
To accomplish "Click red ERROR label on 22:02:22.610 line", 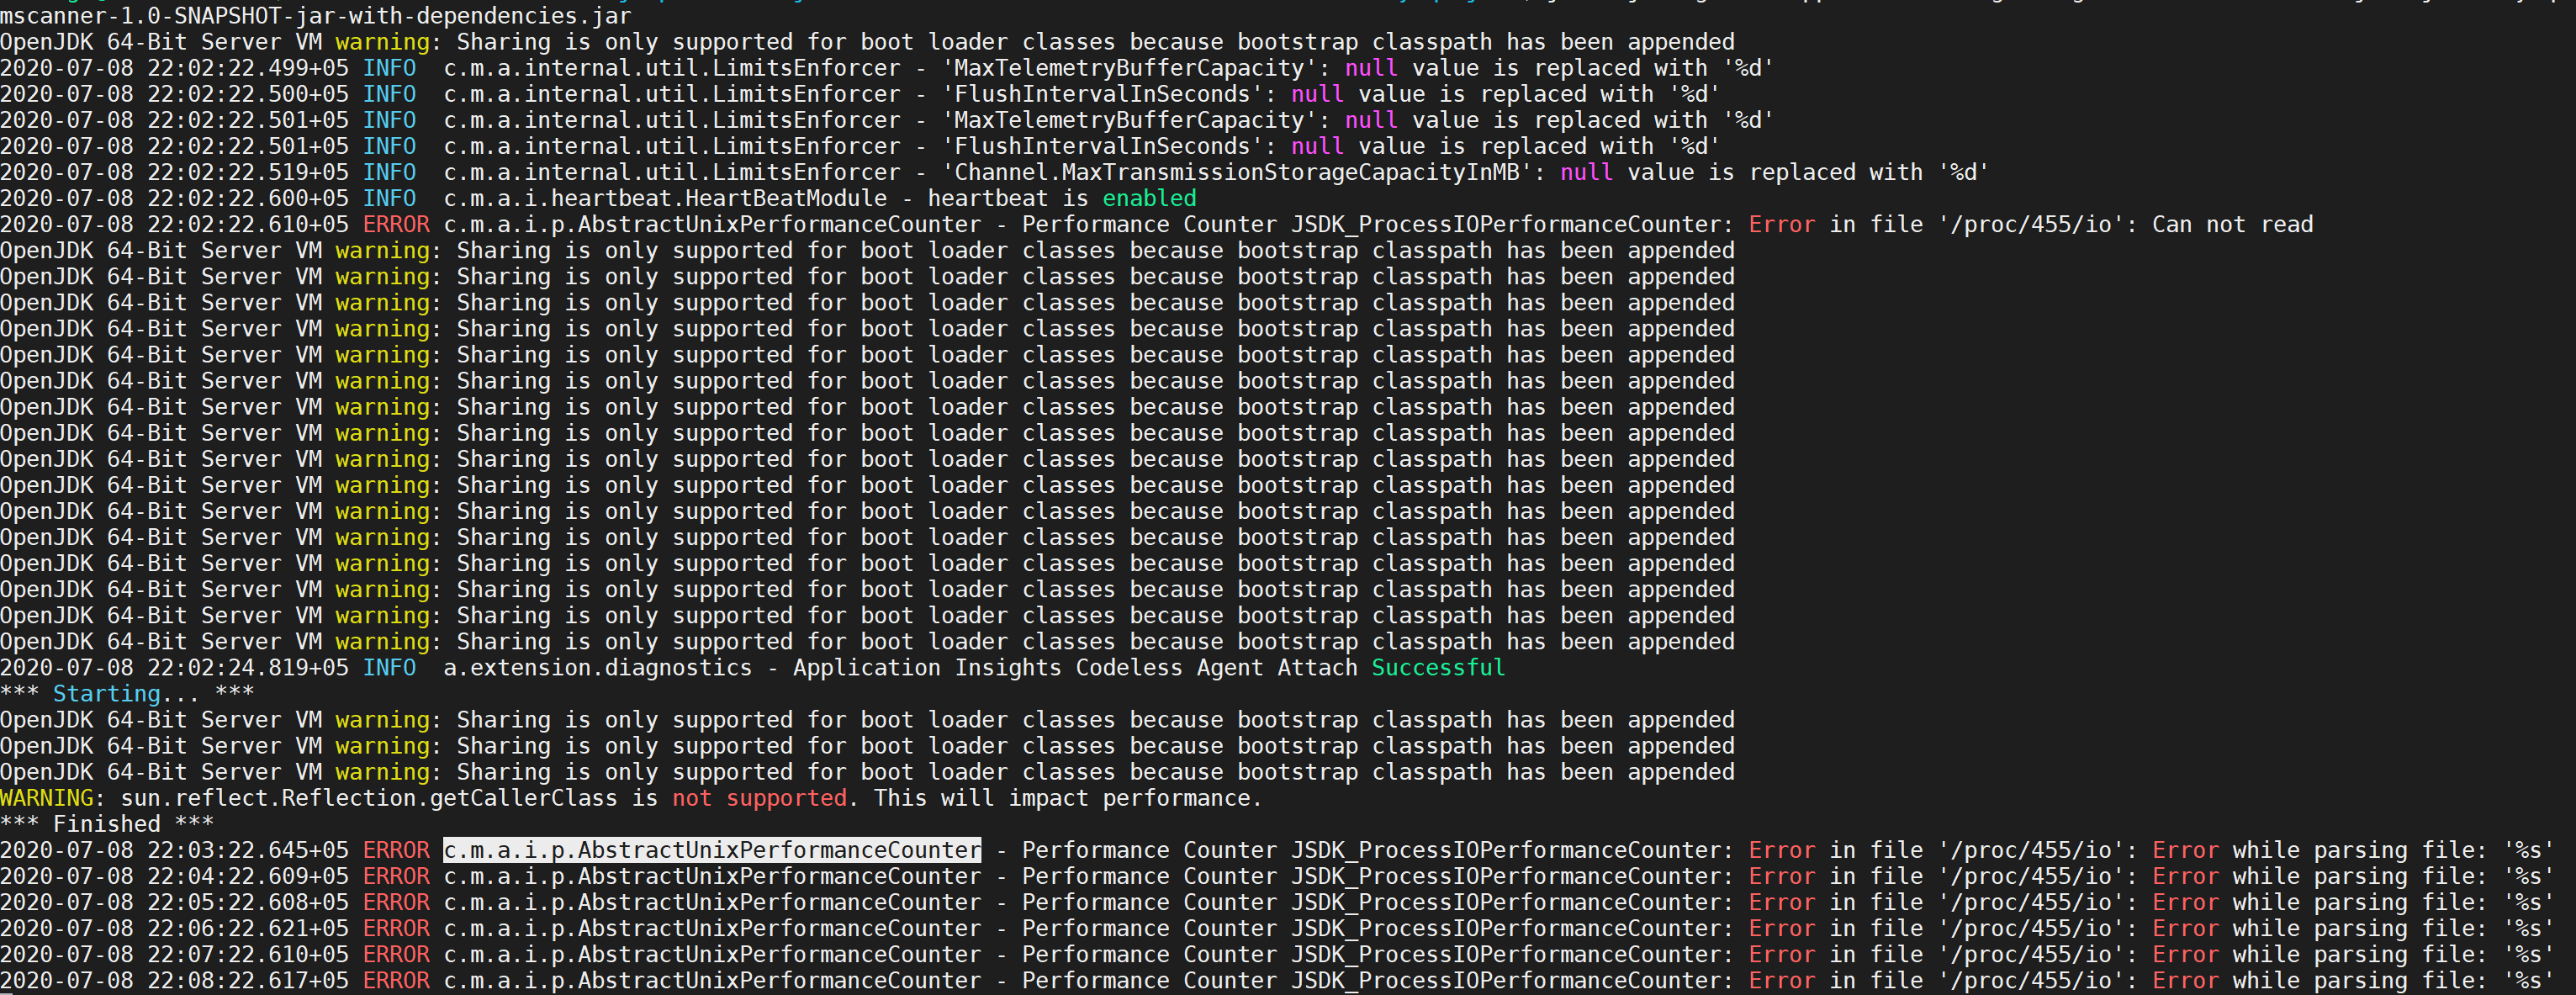I will (396, 224).
